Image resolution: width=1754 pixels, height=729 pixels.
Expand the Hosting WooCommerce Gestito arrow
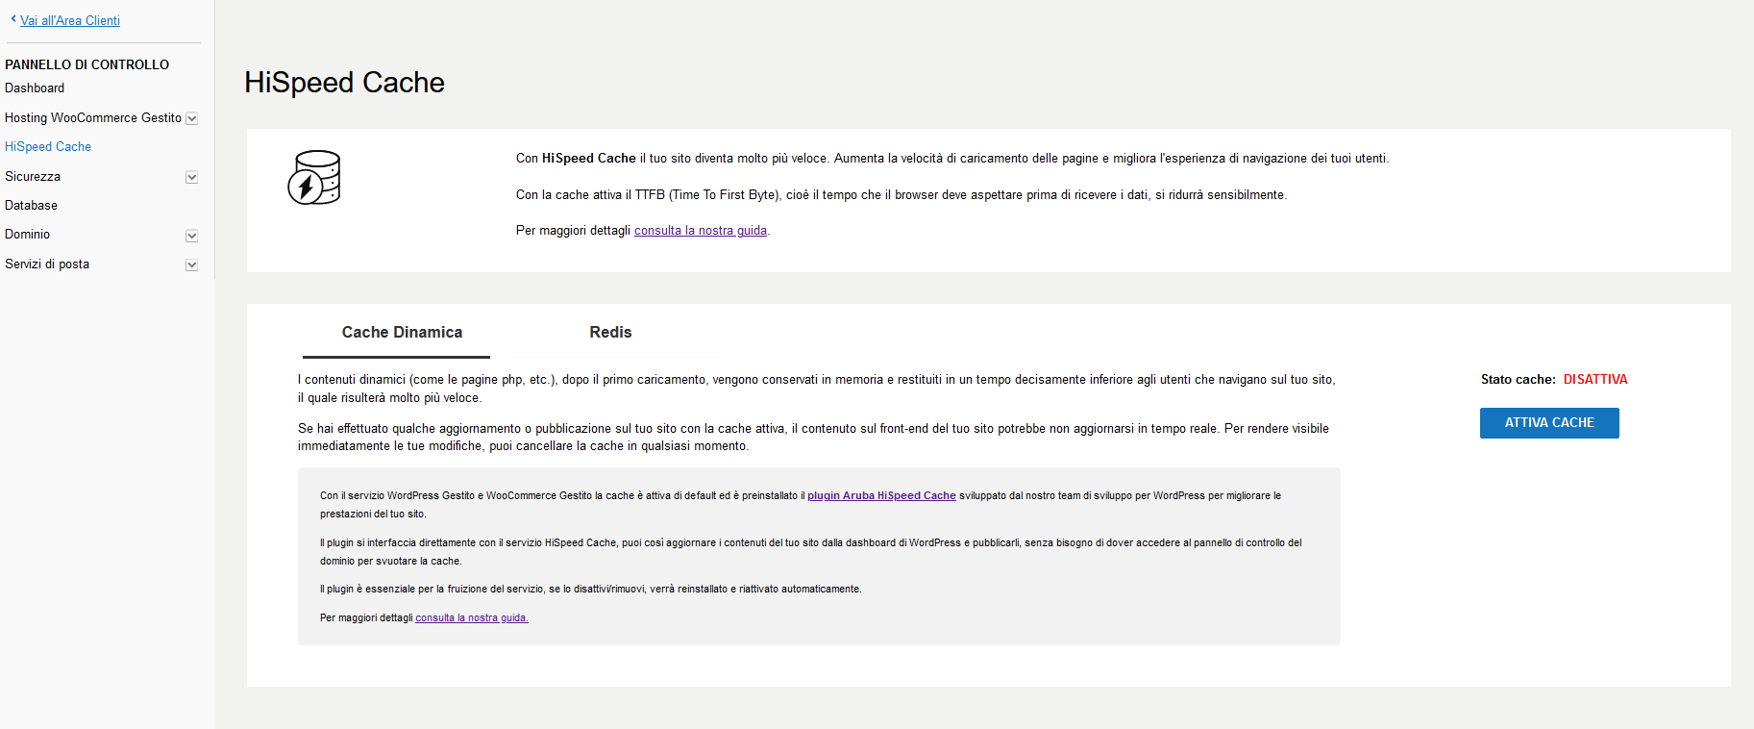[192, 119]
